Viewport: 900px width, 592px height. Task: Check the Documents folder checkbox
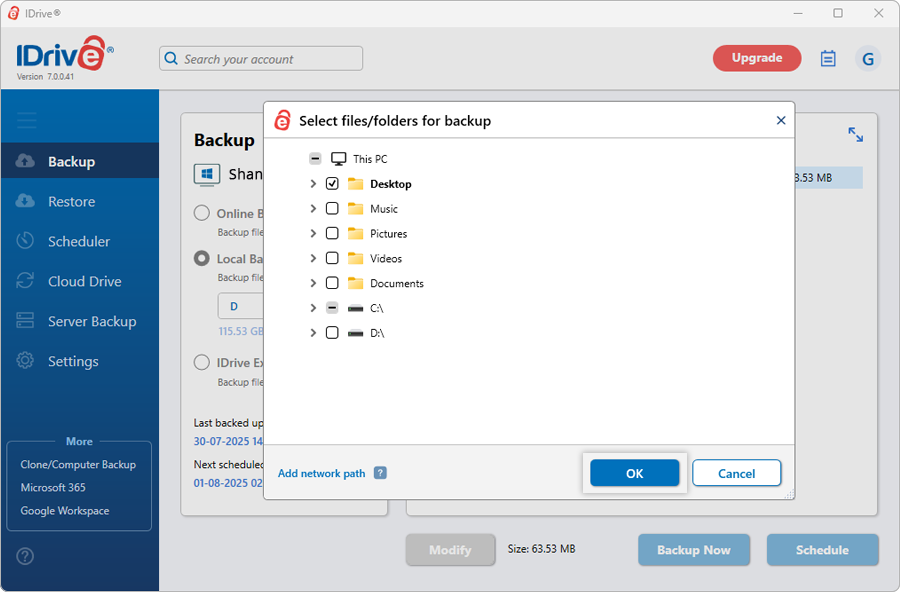pos(332,283)
